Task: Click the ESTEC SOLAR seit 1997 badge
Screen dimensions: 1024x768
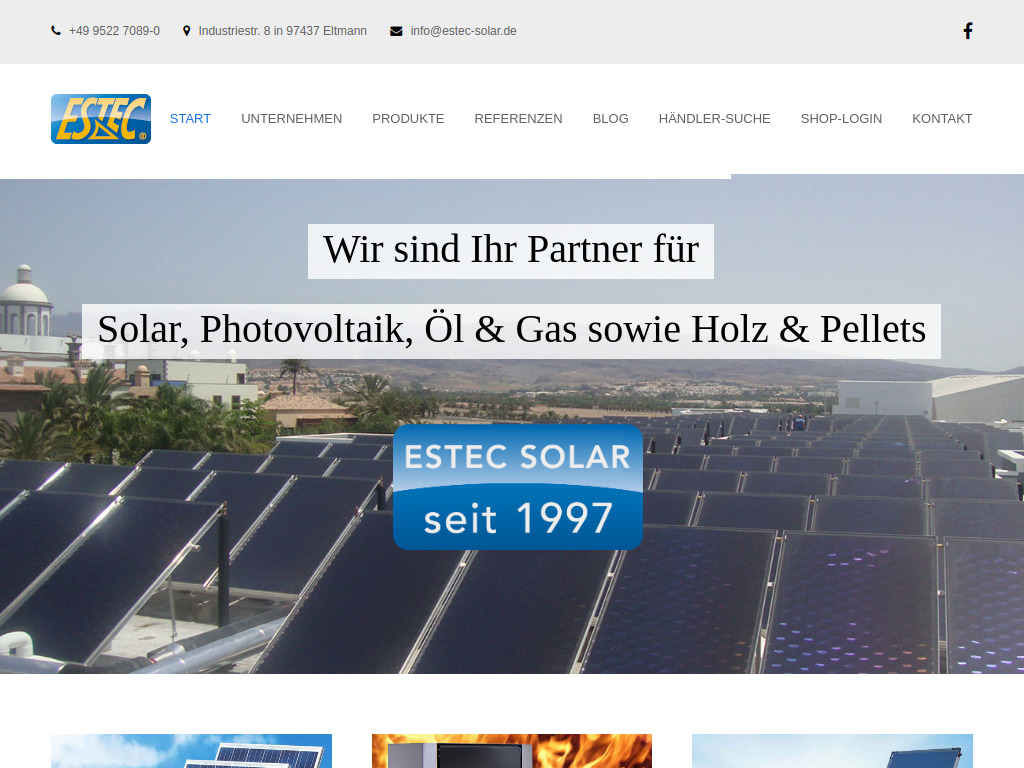Action: tap(518, 486)
